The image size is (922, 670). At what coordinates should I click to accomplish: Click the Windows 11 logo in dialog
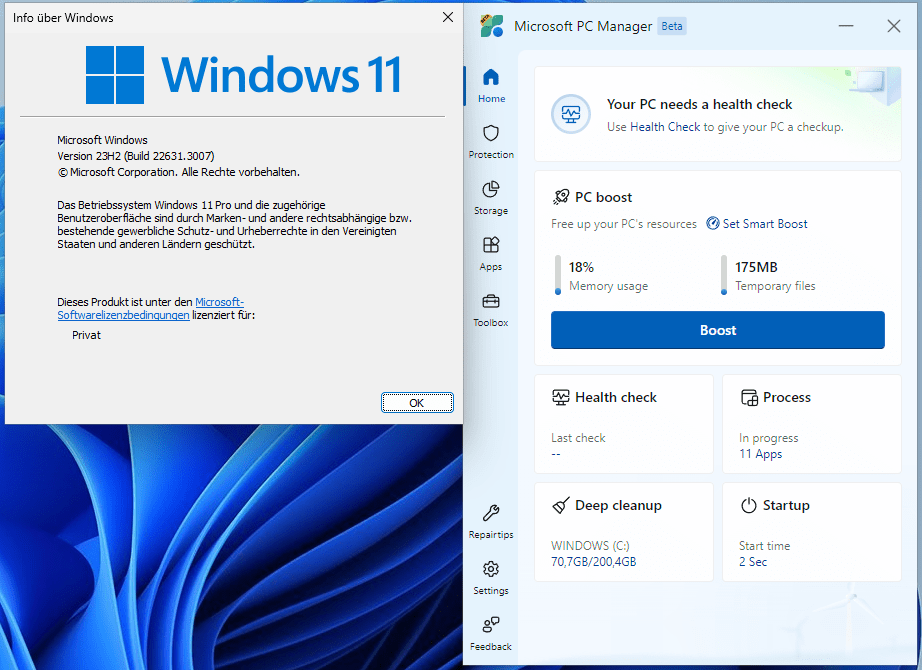pos(243,75)
